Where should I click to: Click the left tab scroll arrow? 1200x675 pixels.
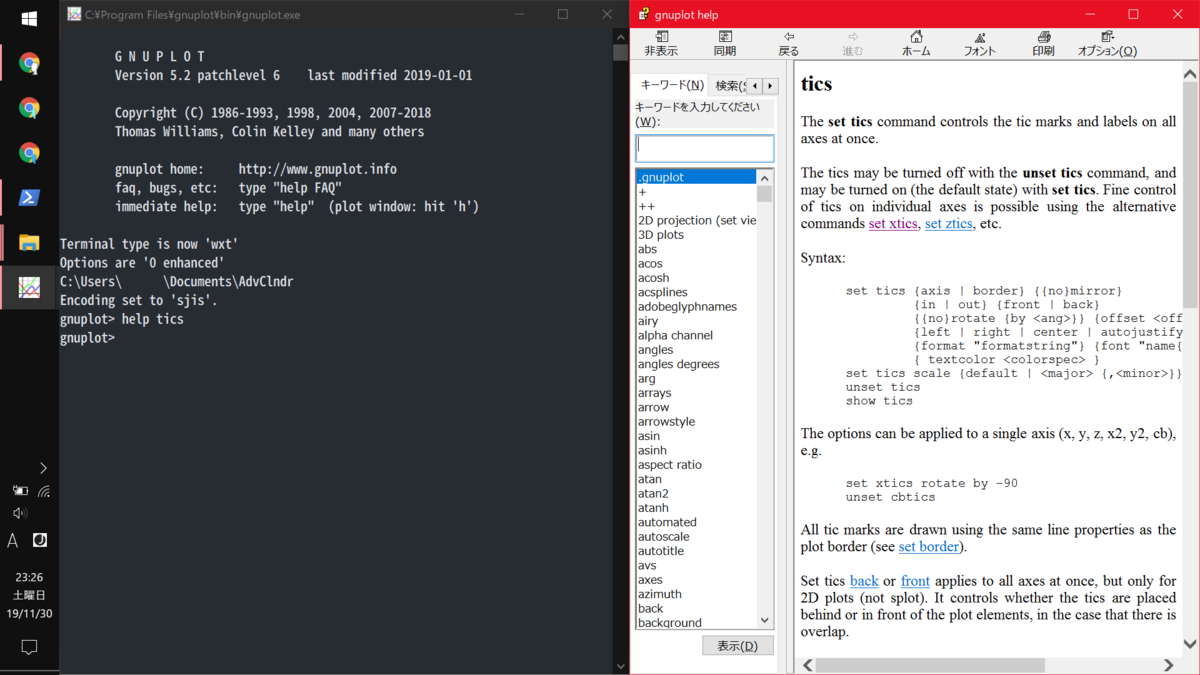coord(755,86)
